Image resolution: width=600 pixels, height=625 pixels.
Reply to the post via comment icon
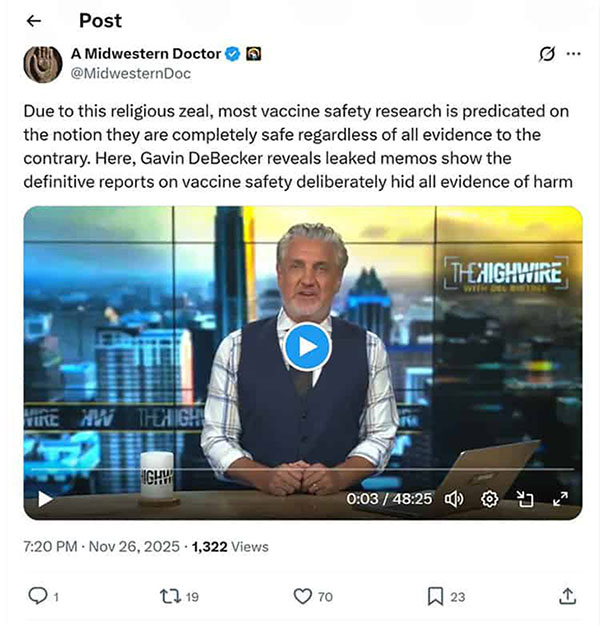tap(38, 596)
